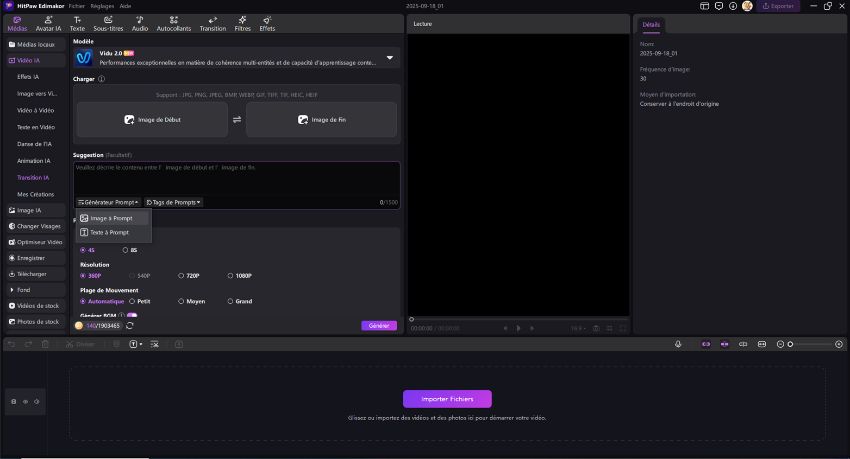Select the Texte toolbar icon
Viewport: 850px width, 459px height.
[77, 24]
